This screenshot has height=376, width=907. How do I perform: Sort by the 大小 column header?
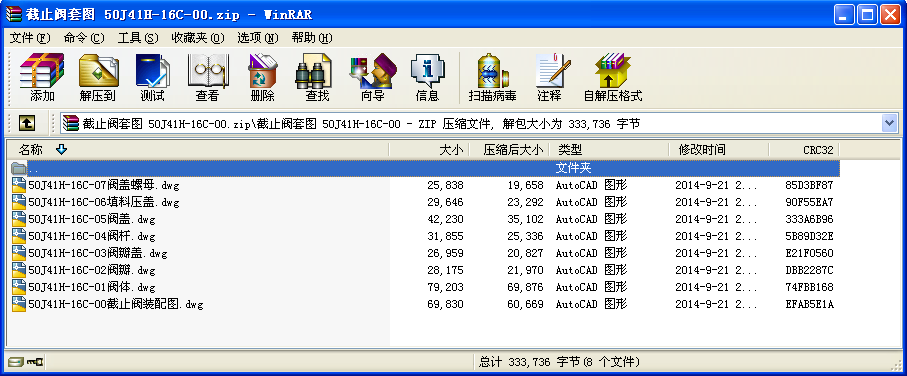click(429, 150)
